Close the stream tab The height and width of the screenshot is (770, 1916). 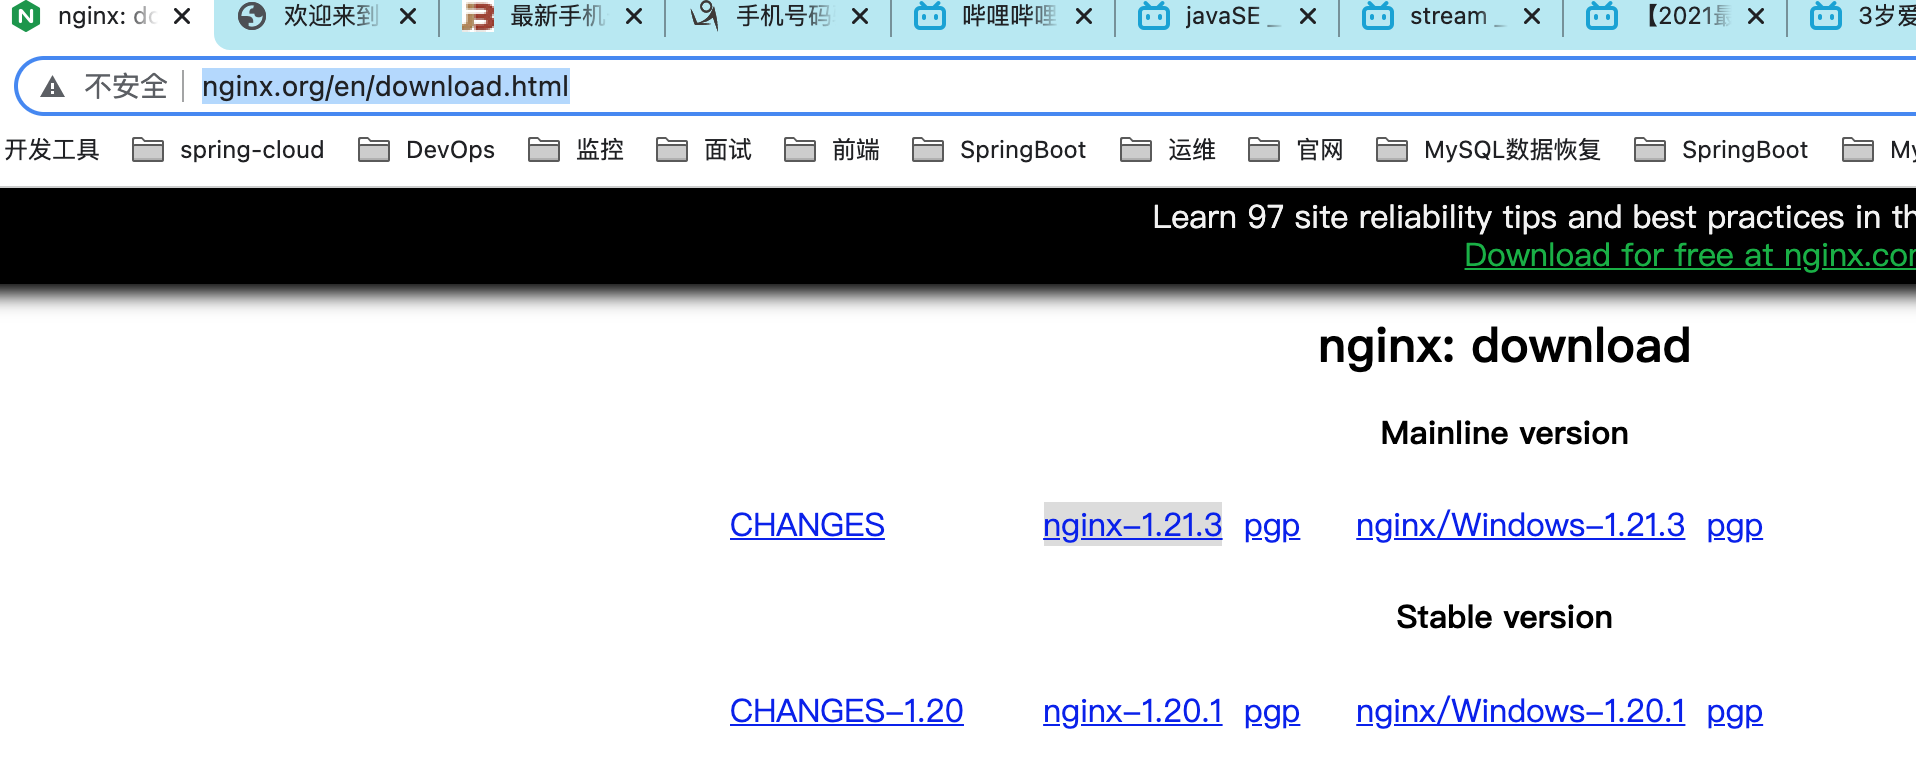coord(1532,16)
